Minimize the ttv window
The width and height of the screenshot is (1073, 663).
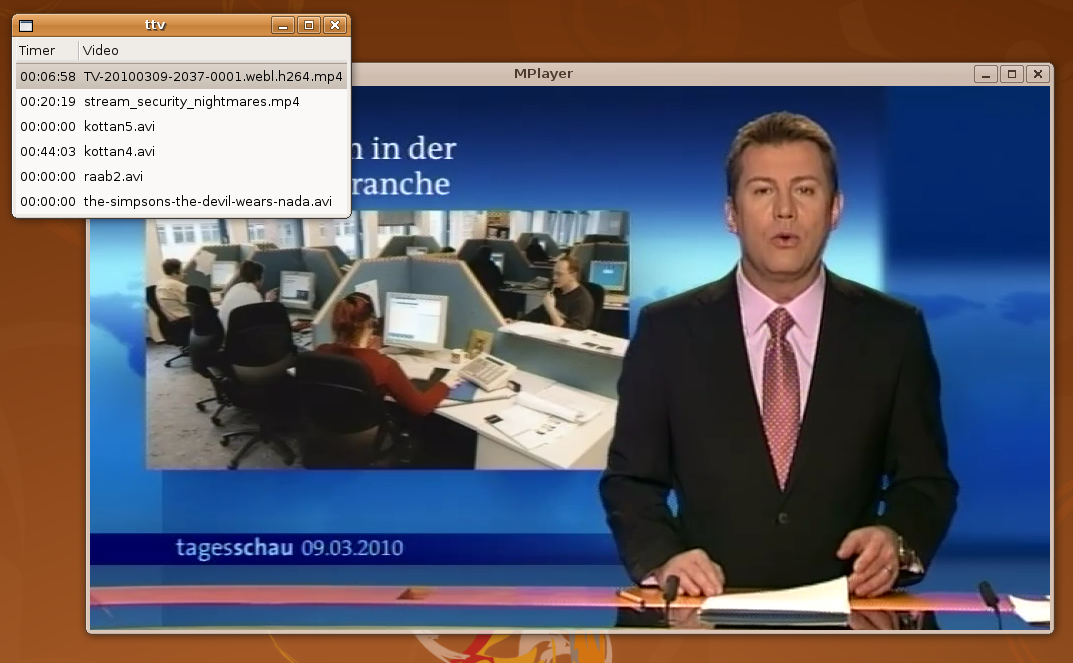click(283, 25)
